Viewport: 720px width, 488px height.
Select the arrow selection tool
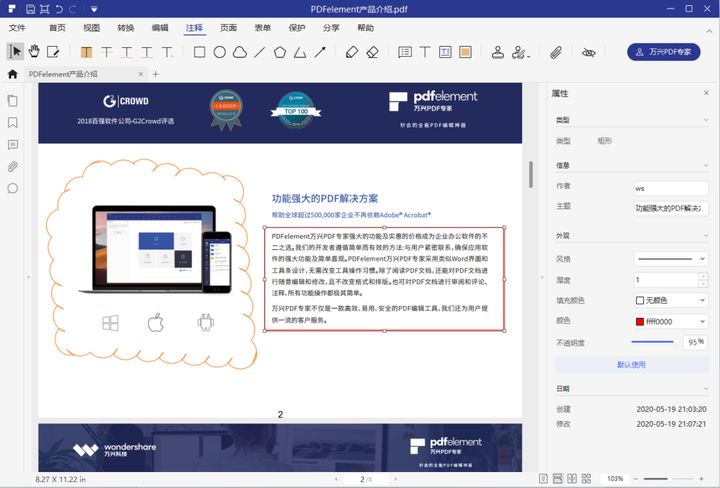click(x=16, y=51)
